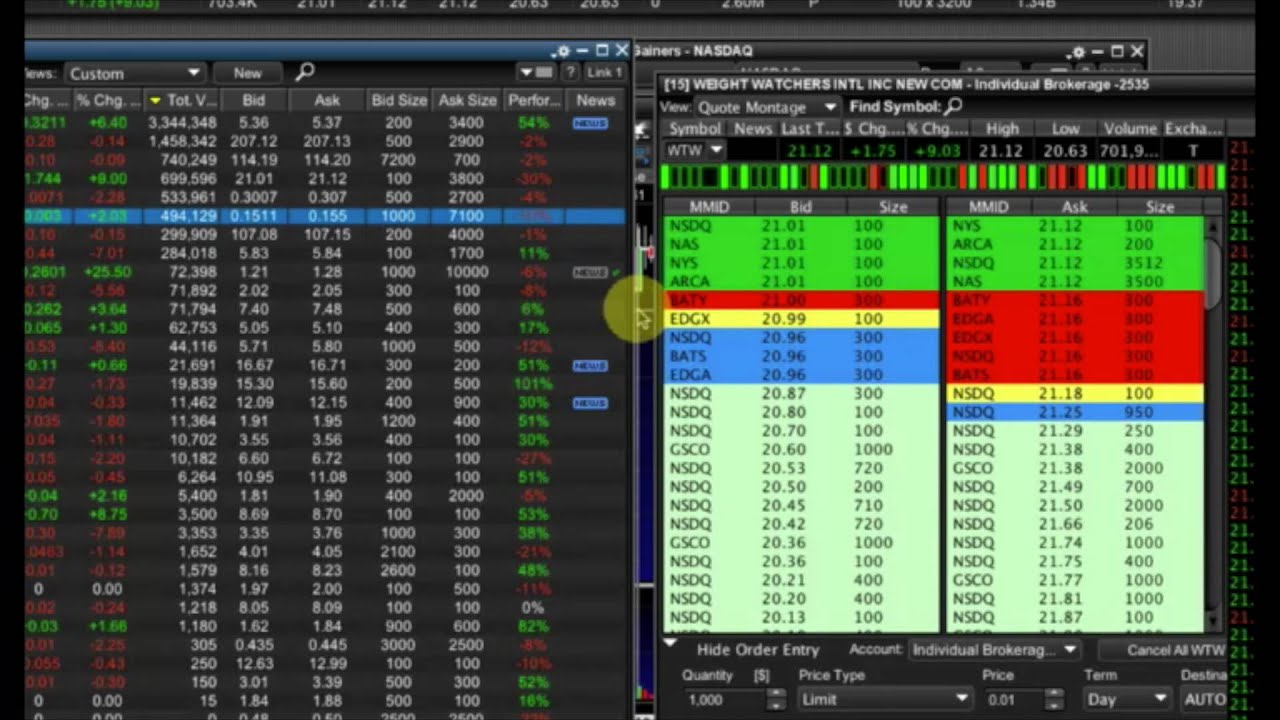1280x720 pixels.
Task: Click the 101% performance cell
Action: pyautogui.click(x=535, y=385)
